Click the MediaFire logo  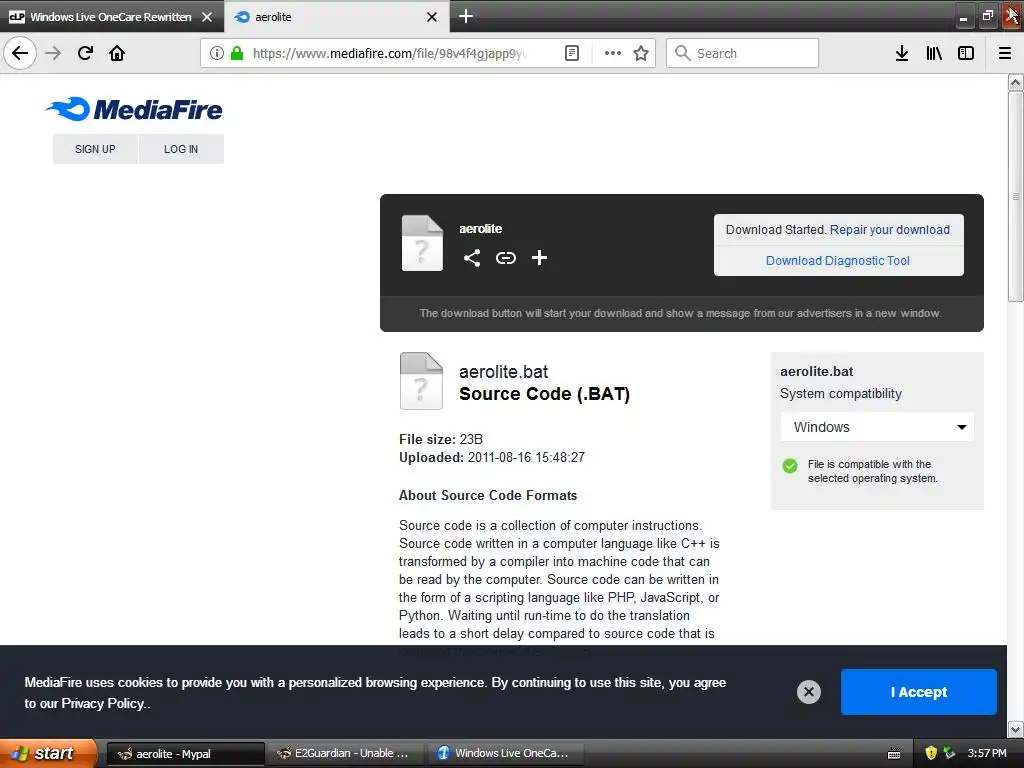[x=134, y=109]
